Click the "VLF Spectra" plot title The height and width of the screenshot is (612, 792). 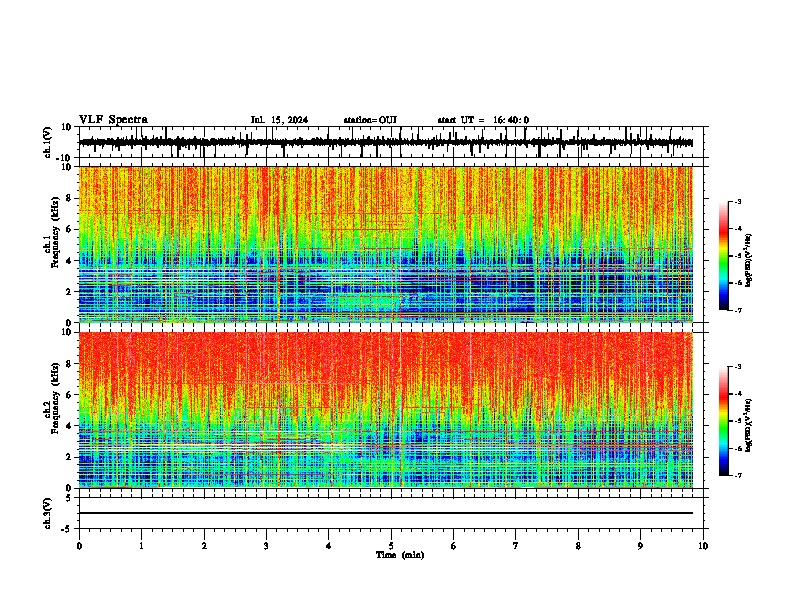click(x=113, y=120)
